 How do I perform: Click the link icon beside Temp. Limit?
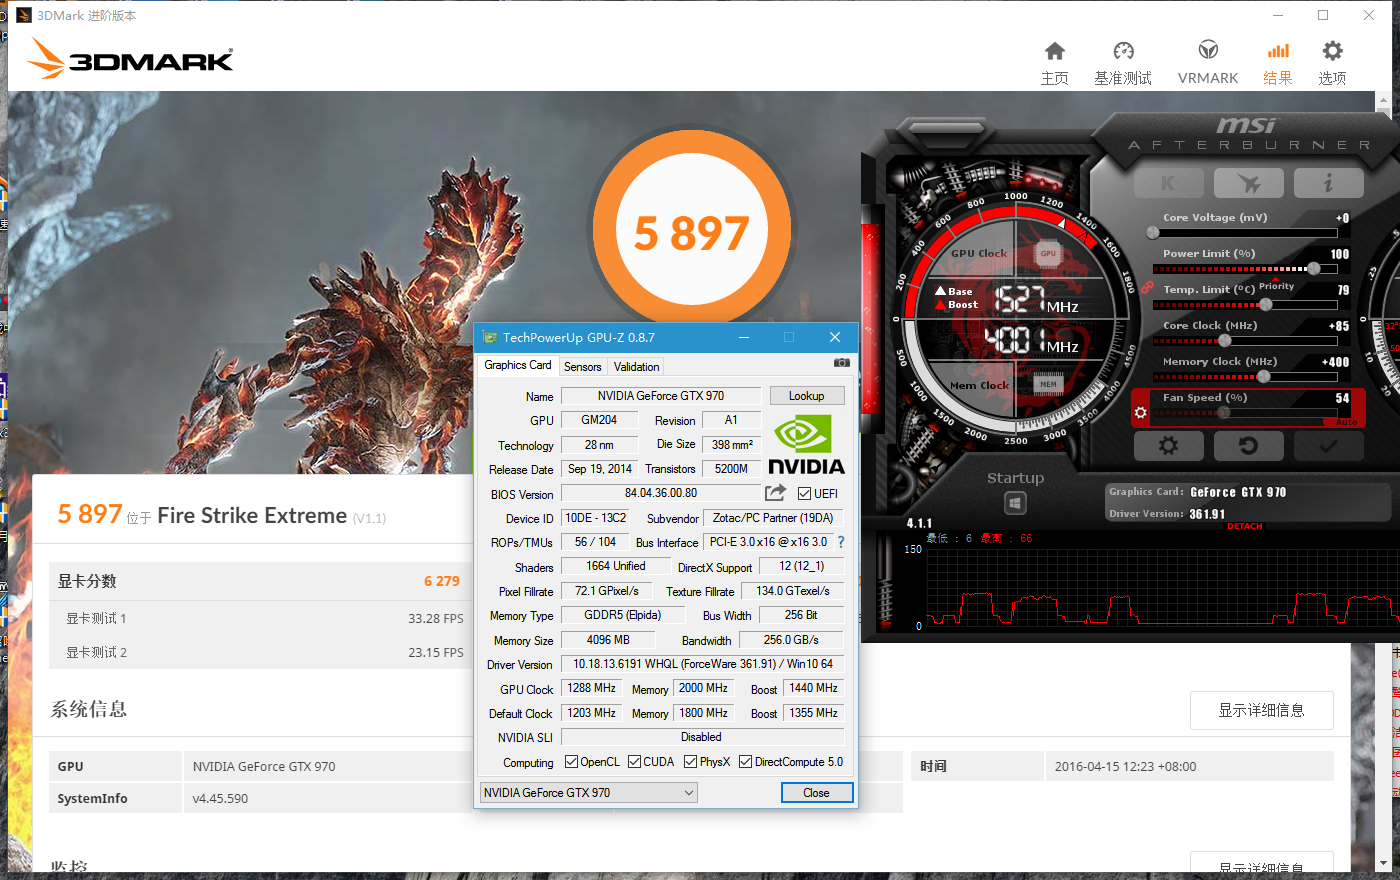[x=1147, y=288]
